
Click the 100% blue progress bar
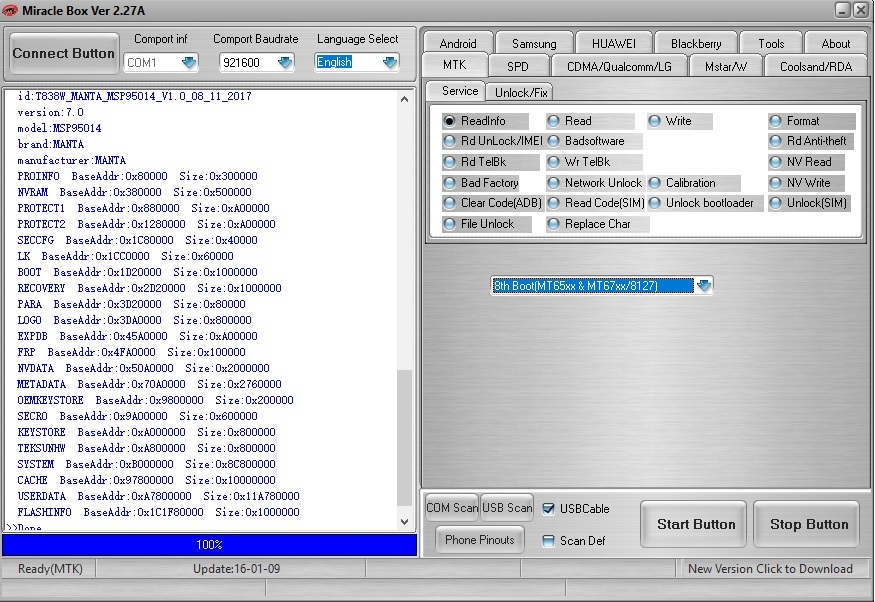209,545
